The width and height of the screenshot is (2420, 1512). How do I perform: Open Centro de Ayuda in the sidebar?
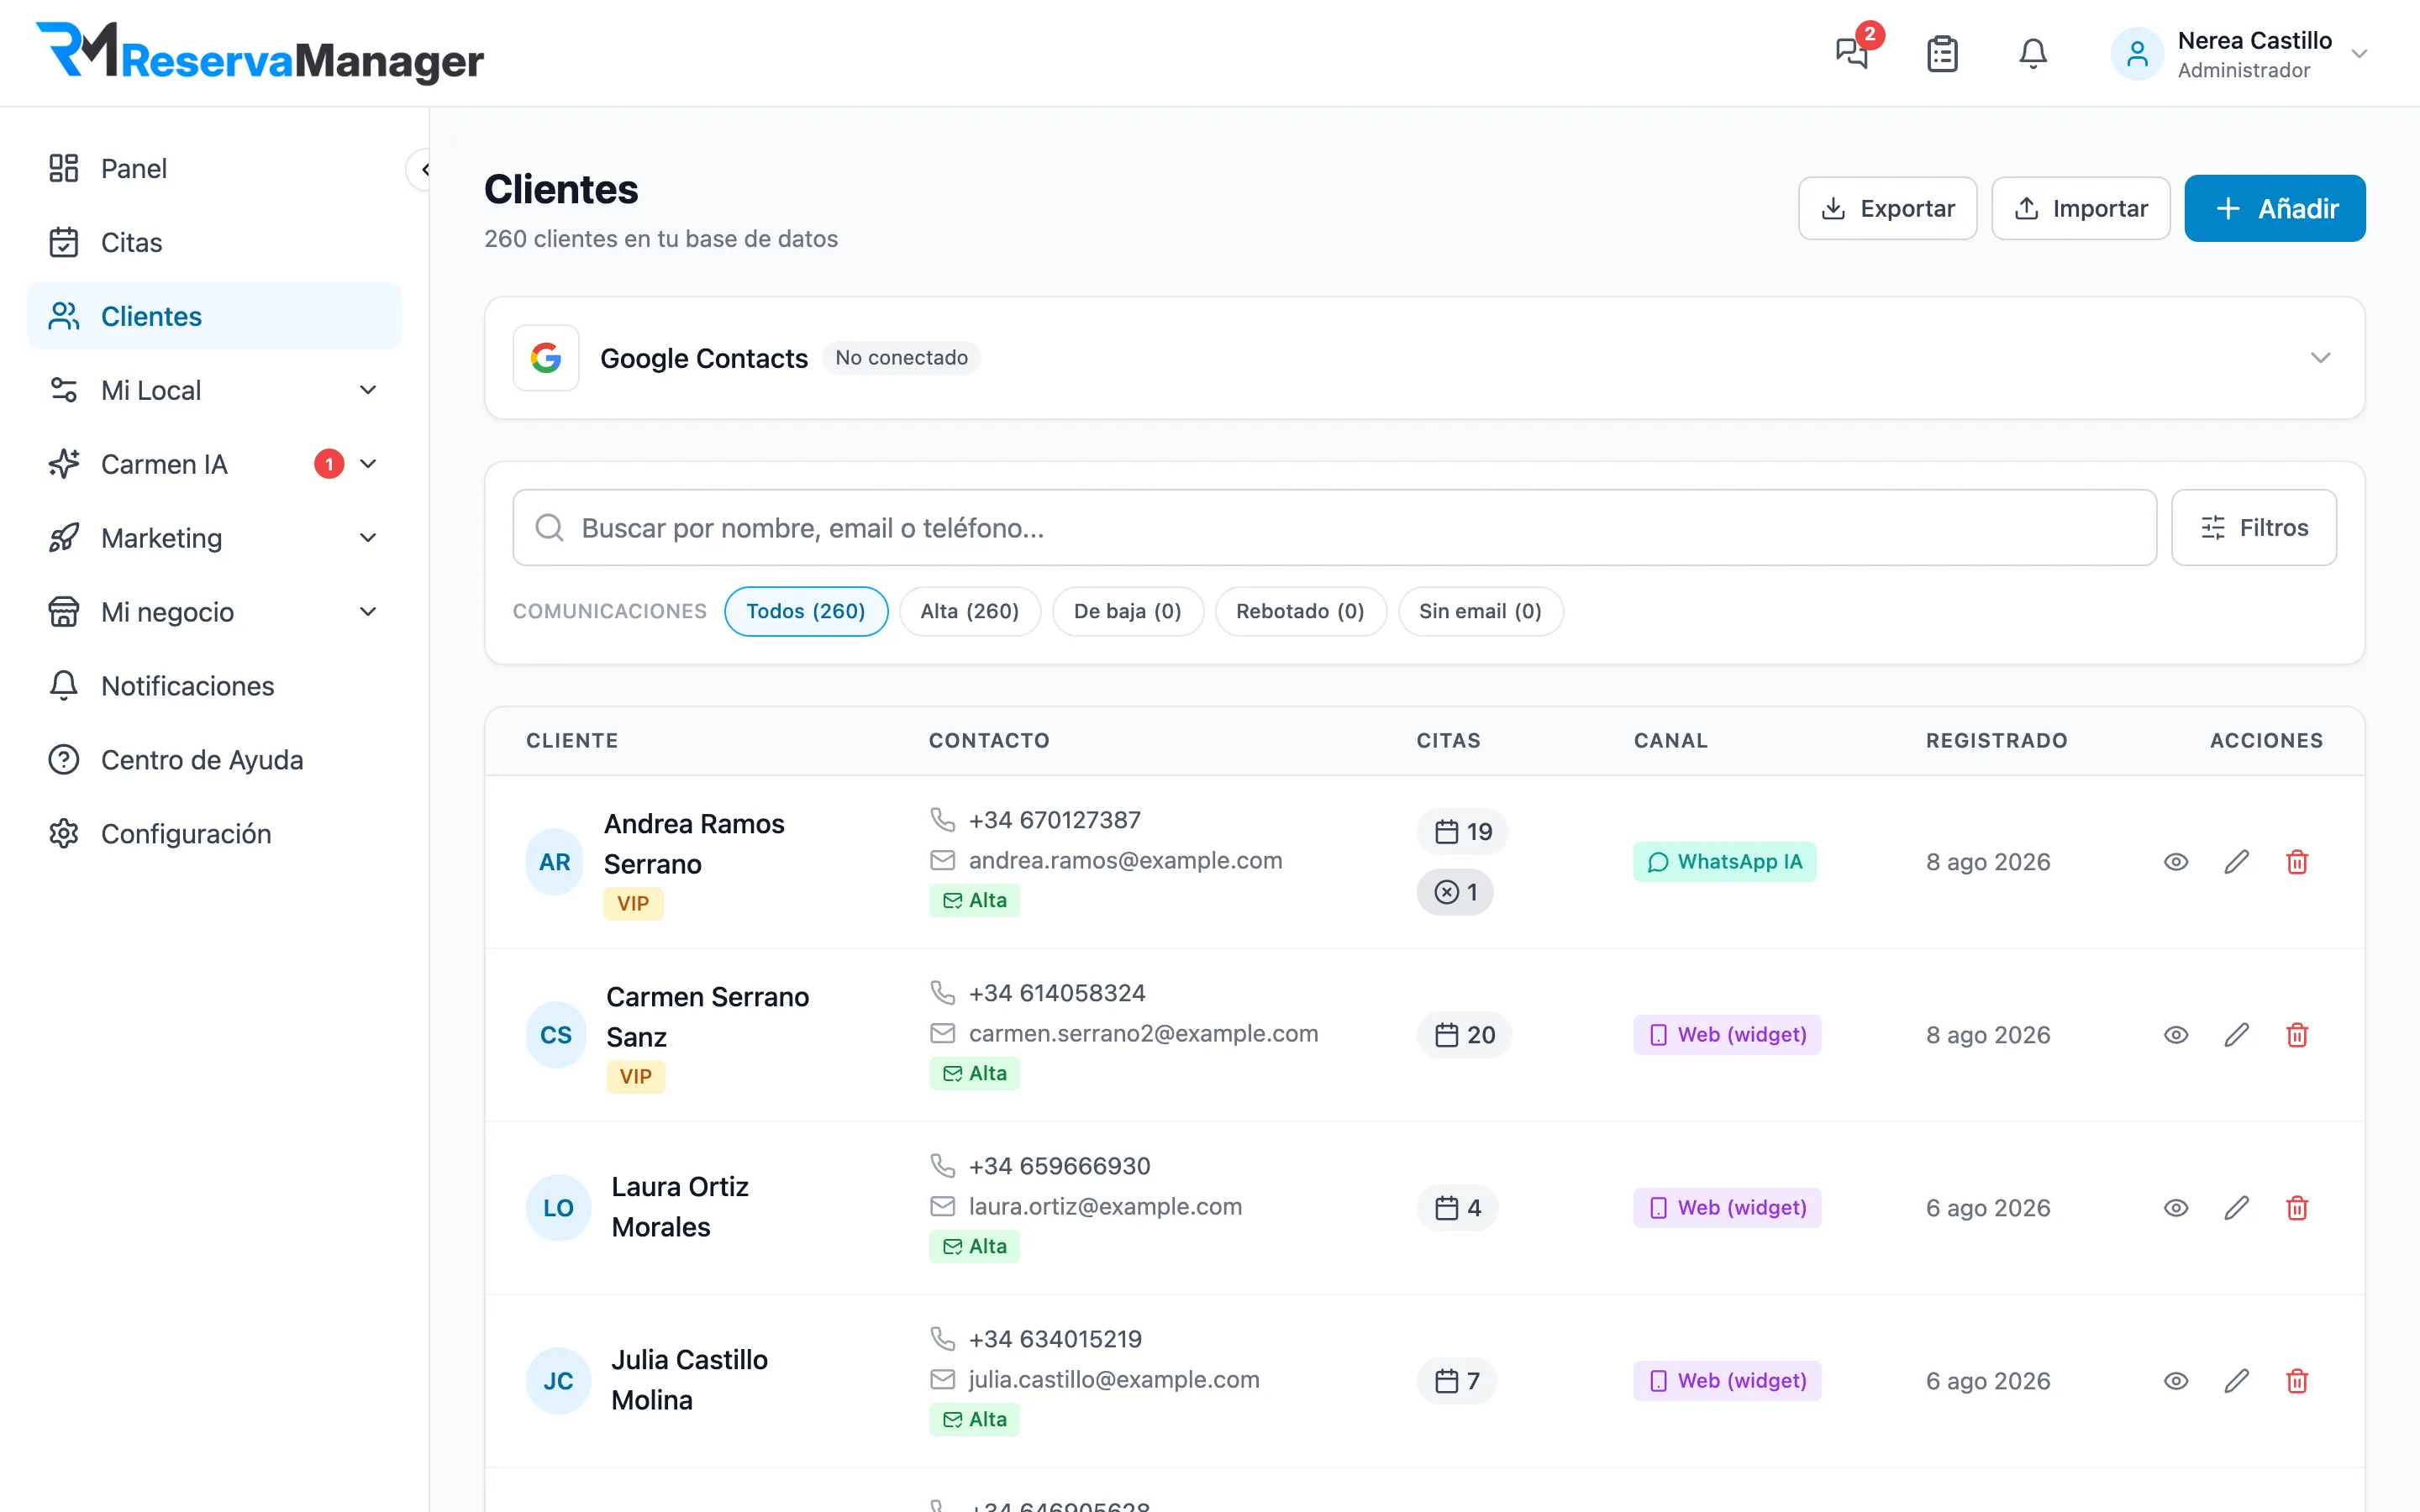(214, 760)
